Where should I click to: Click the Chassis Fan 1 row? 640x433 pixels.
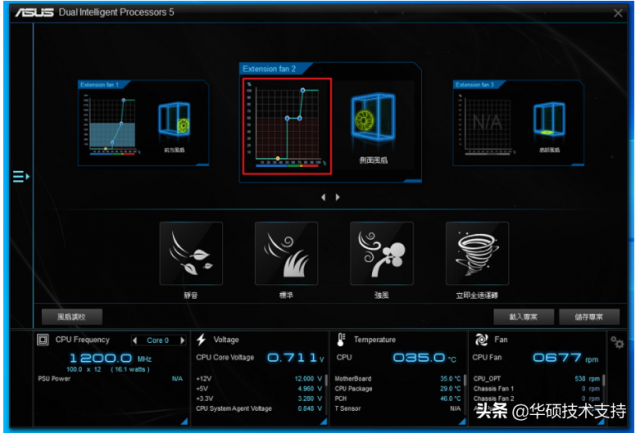click(536, 389)
